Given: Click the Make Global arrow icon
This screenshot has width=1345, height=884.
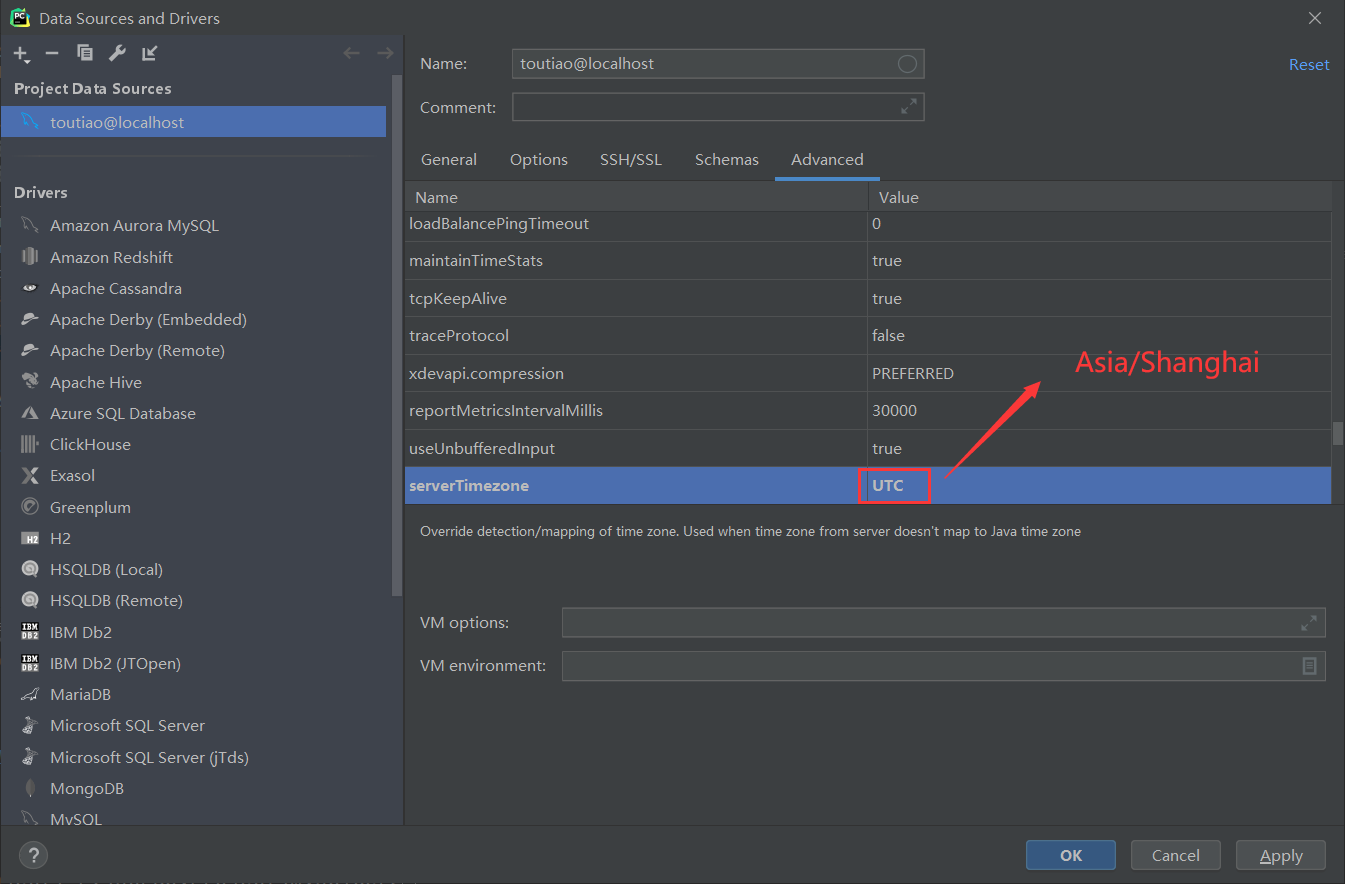Looking at the screenshot, I should pyautogui.click(x=149, y=53).
